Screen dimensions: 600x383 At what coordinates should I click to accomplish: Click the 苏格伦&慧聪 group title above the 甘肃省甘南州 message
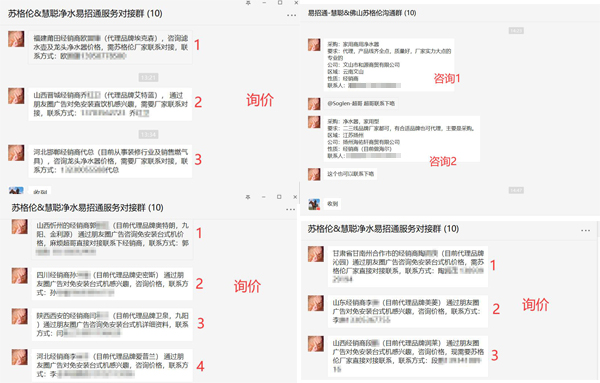click(x=383, y=229)
